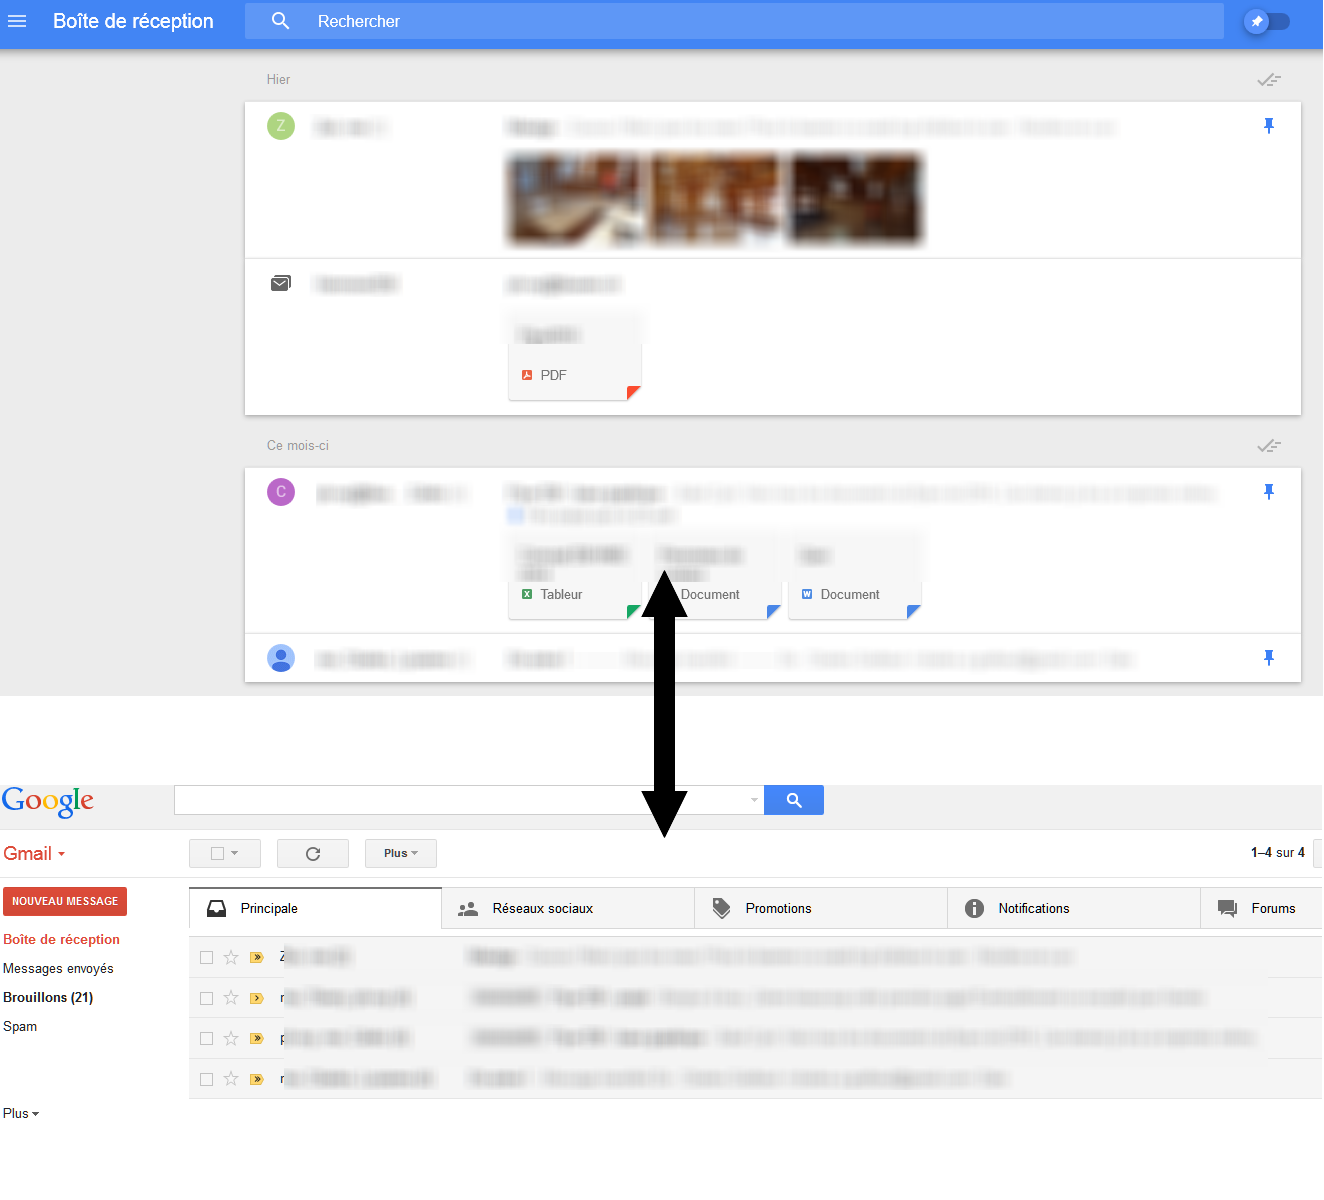This screenshot has height=1200, width=1324.
Task: Select the green Z sender avatar
Action: [x=281, y=126]
